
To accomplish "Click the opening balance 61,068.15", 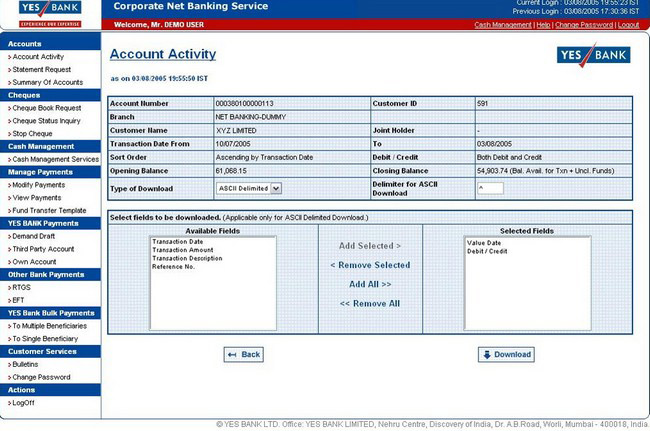I will [231, 171].
